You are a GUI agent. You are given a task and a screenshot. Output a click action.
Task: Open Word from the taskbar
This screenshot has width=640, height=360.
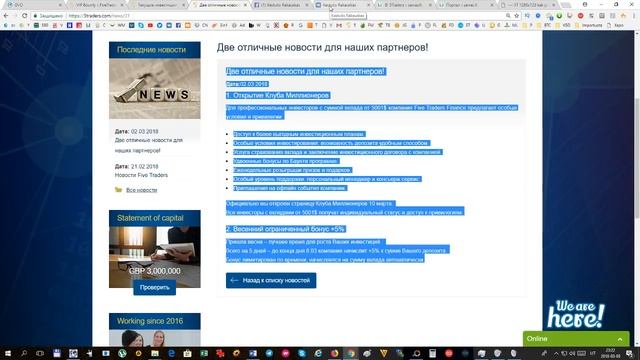253,353
